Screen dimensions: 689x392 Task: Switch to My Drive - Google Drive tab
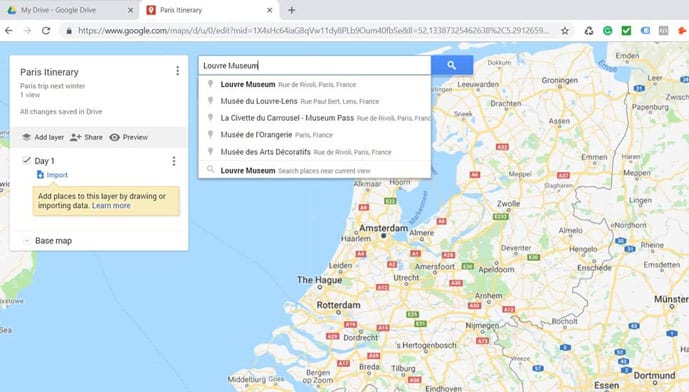click(x=70, y=10)
